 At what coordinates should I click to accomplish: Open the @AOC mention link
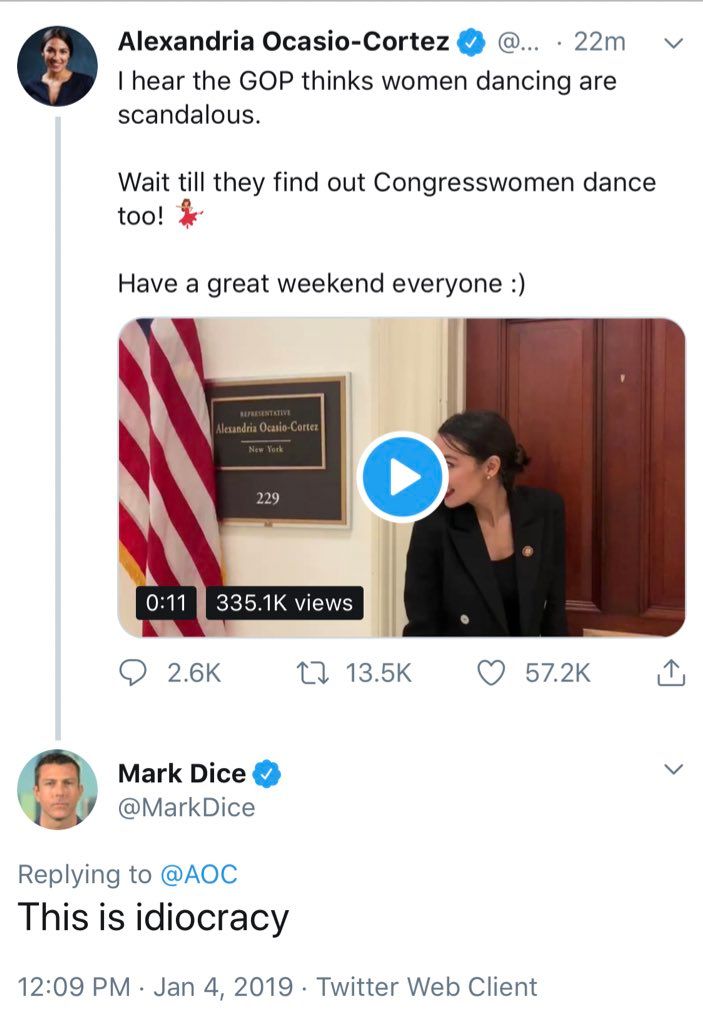pyautogui.click(x=199, y=874)
